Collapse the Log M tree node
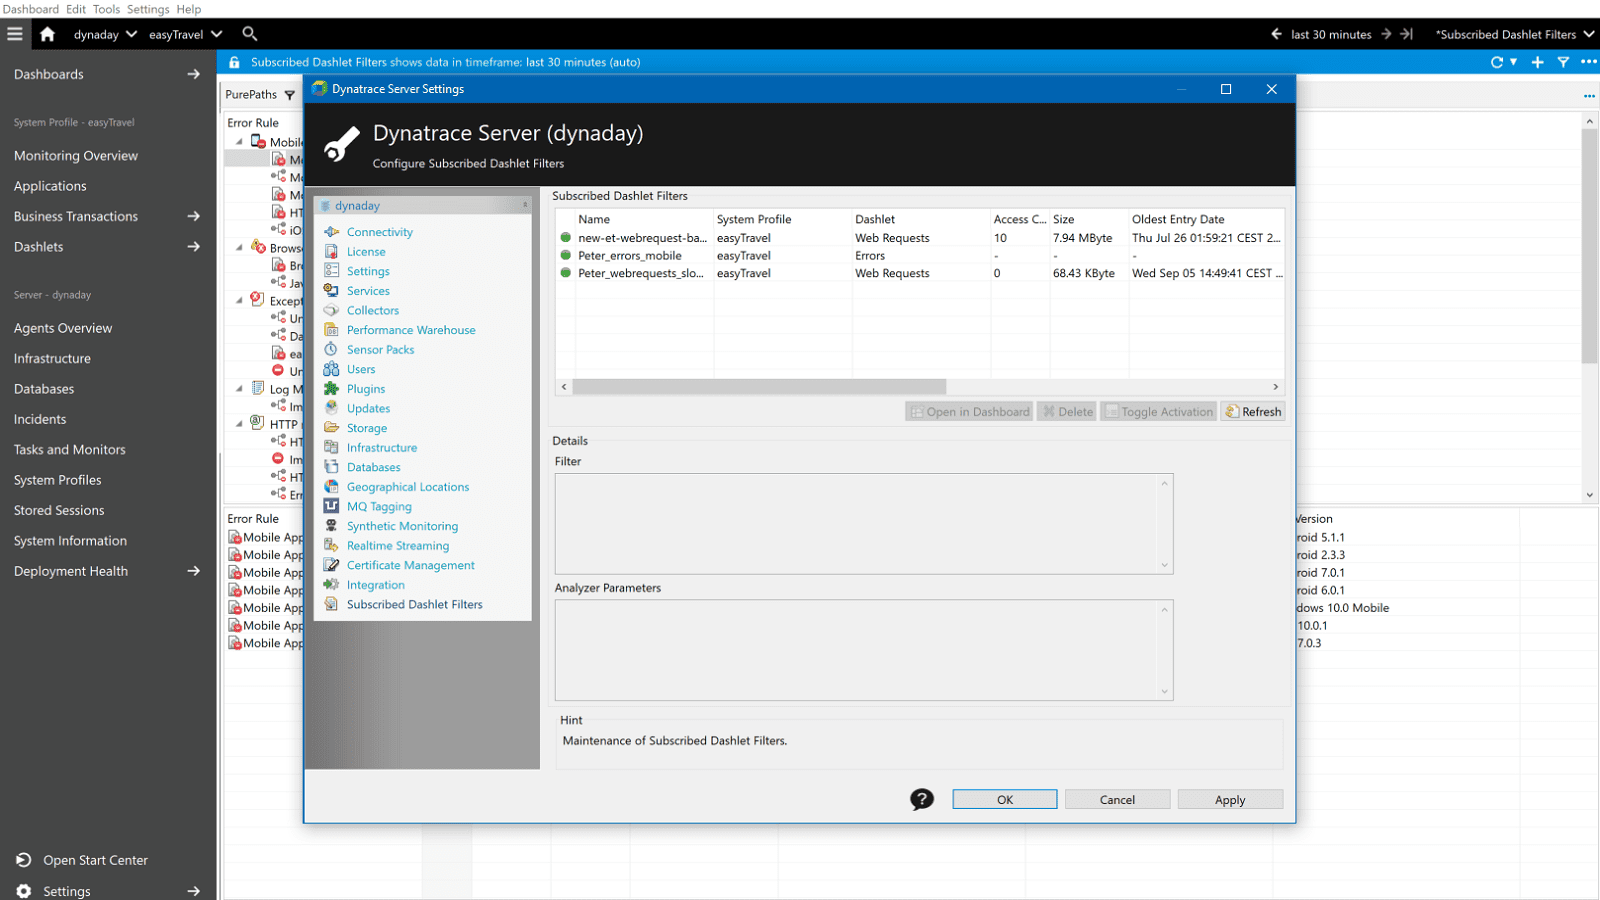Screen dimensions: 1600x900 (x=239, y=389)
